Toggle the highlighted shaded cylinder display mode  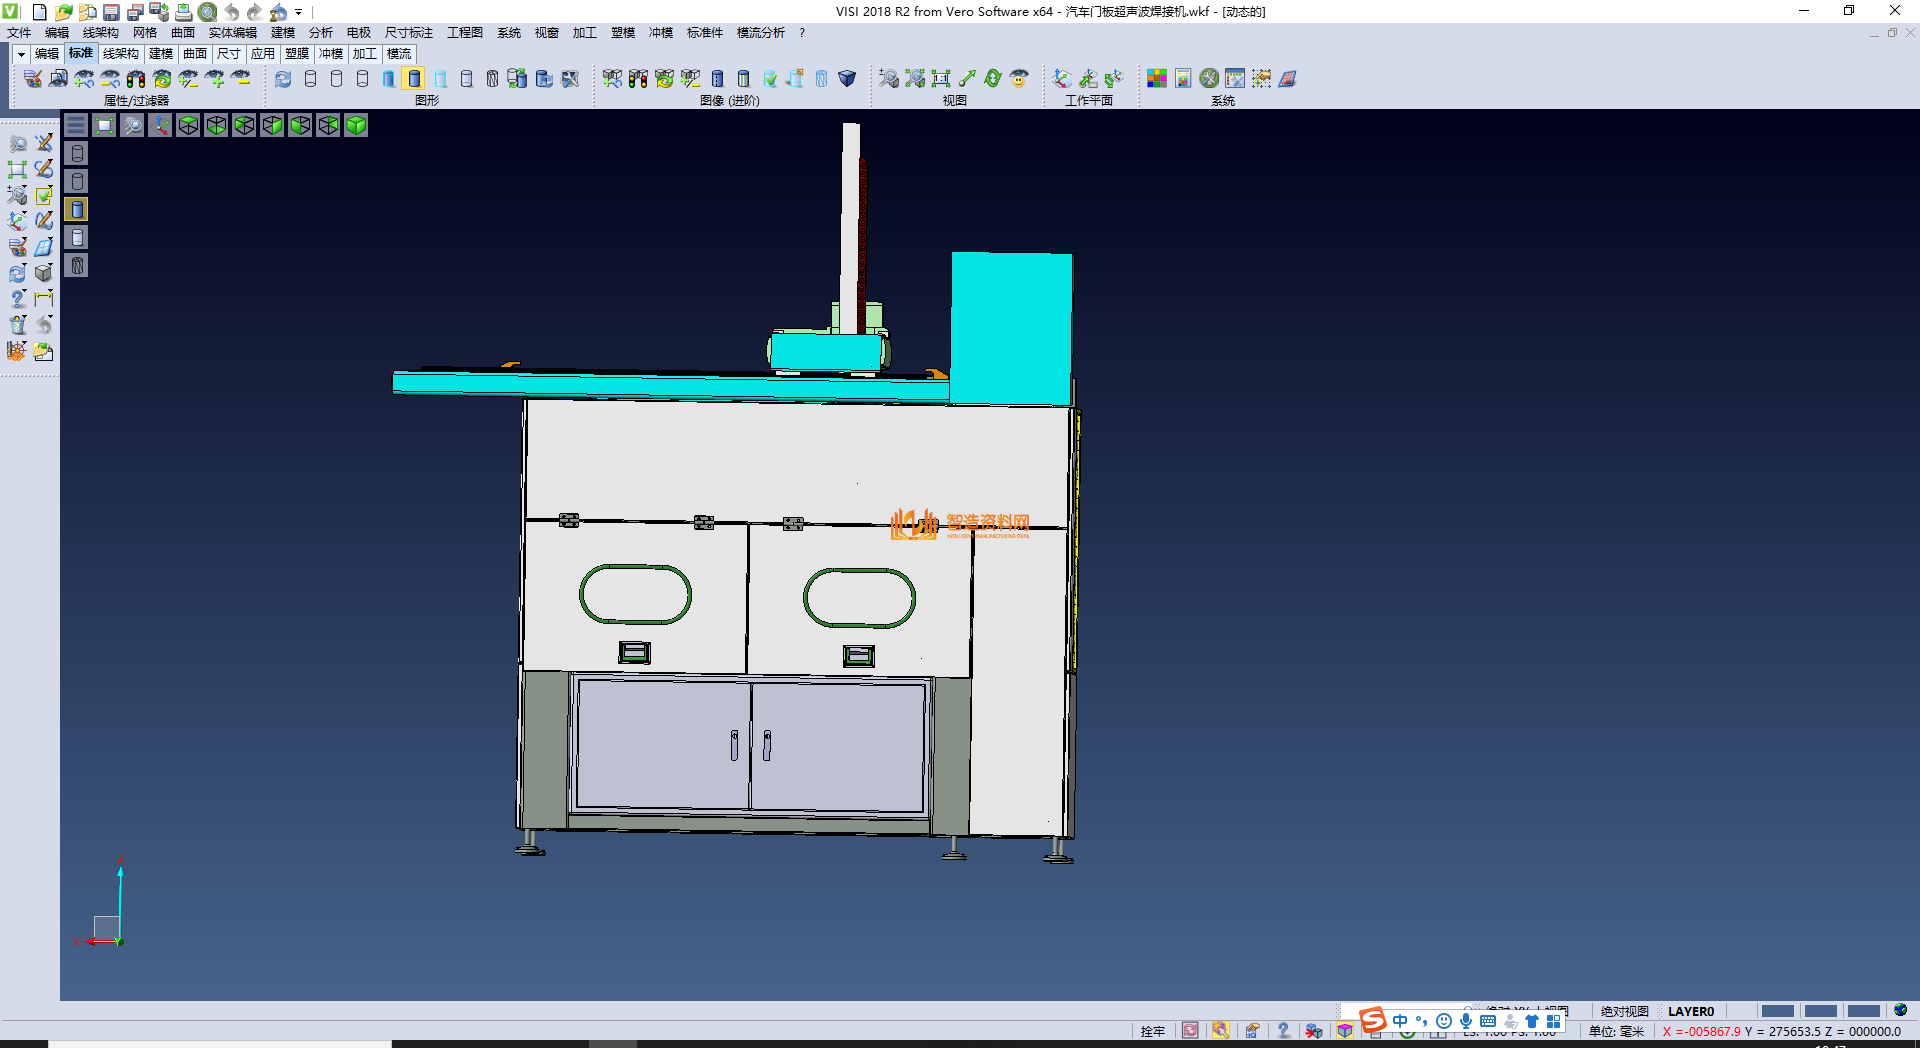click(414, 78)
